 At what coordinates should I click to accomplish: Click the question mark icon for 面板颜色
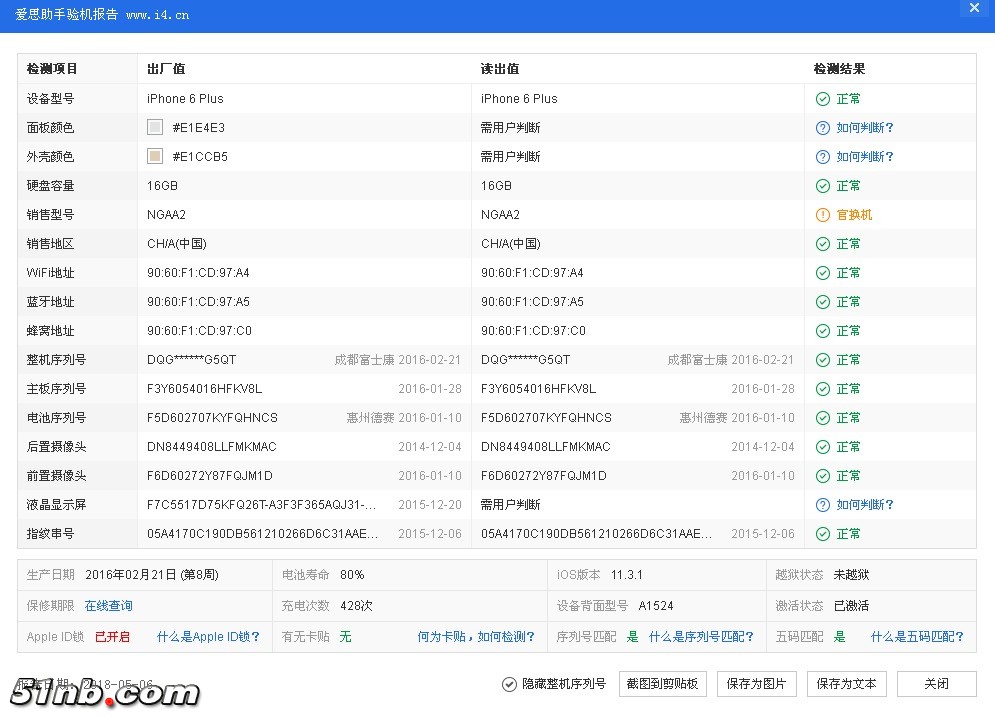pos(823,128)
